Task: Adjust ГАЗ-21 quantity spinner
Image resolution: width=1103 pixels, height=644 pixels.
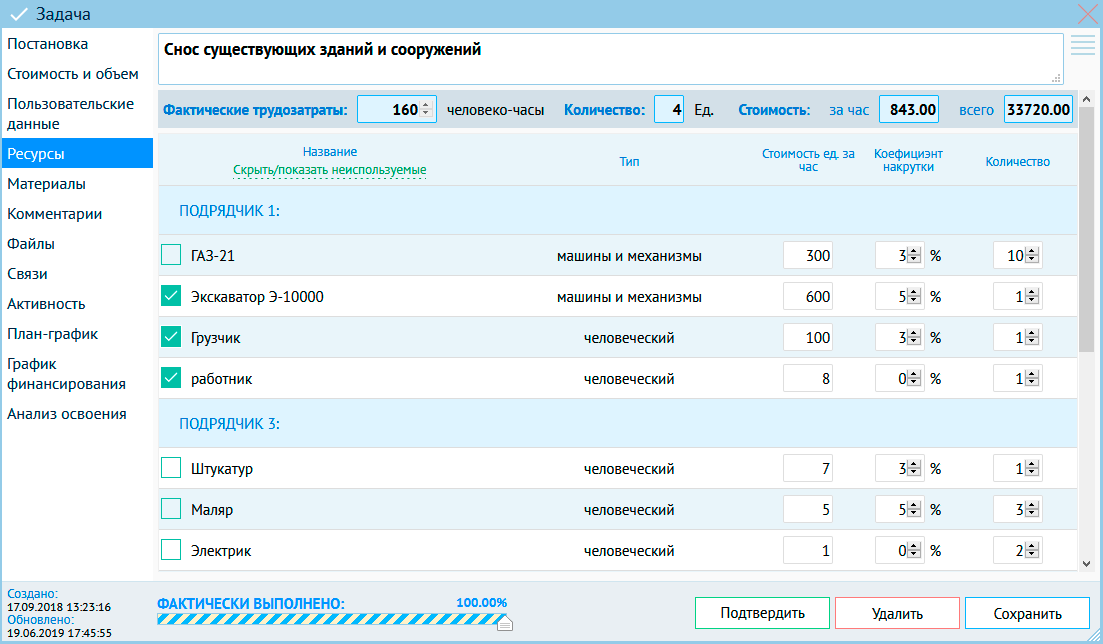Action: [x=1032, y=255]
